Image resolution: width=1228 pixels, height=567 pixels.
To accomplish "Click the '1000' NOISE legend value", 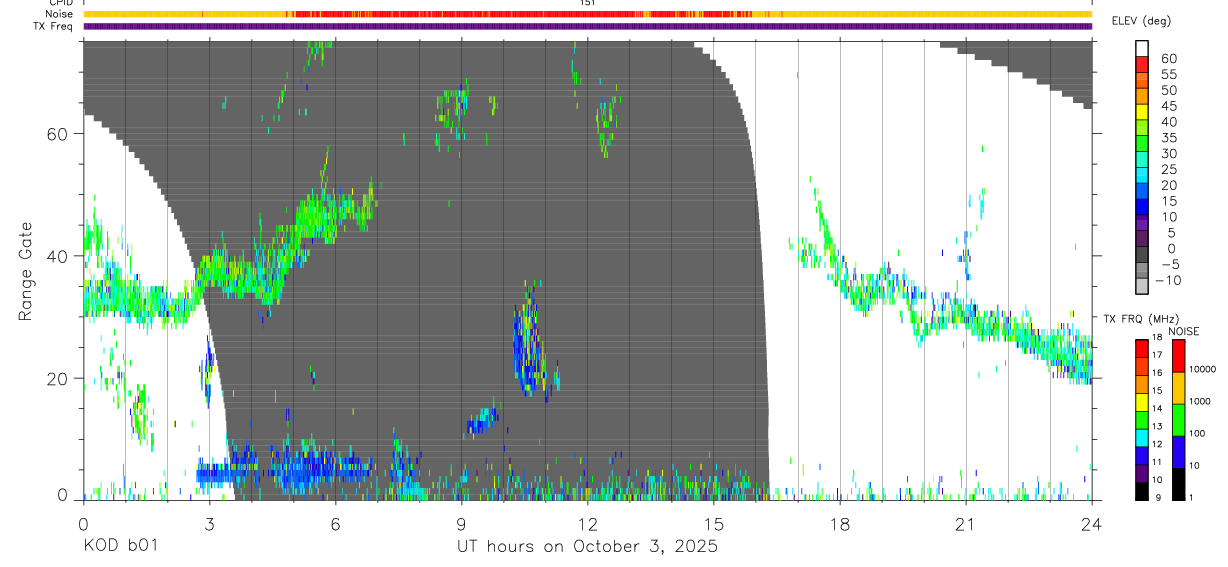I will [1199, 401].
